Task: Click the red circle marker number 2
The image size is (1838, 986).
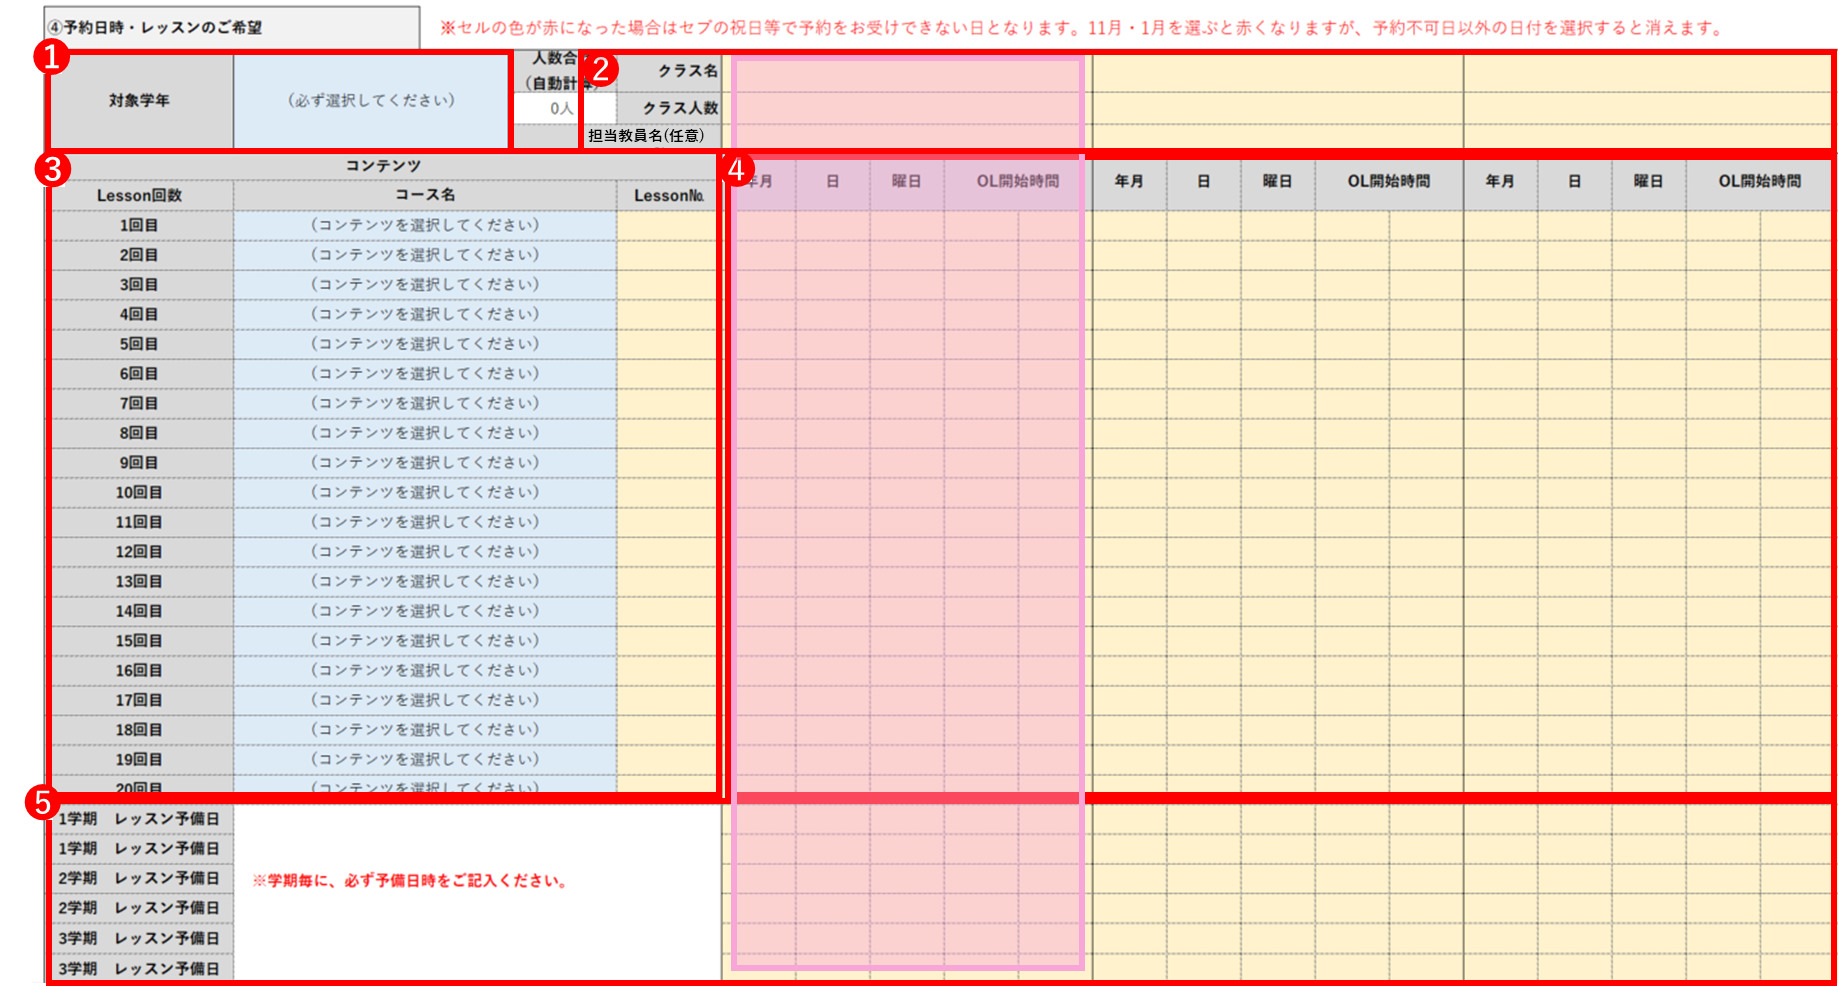Action: [600, 70]
